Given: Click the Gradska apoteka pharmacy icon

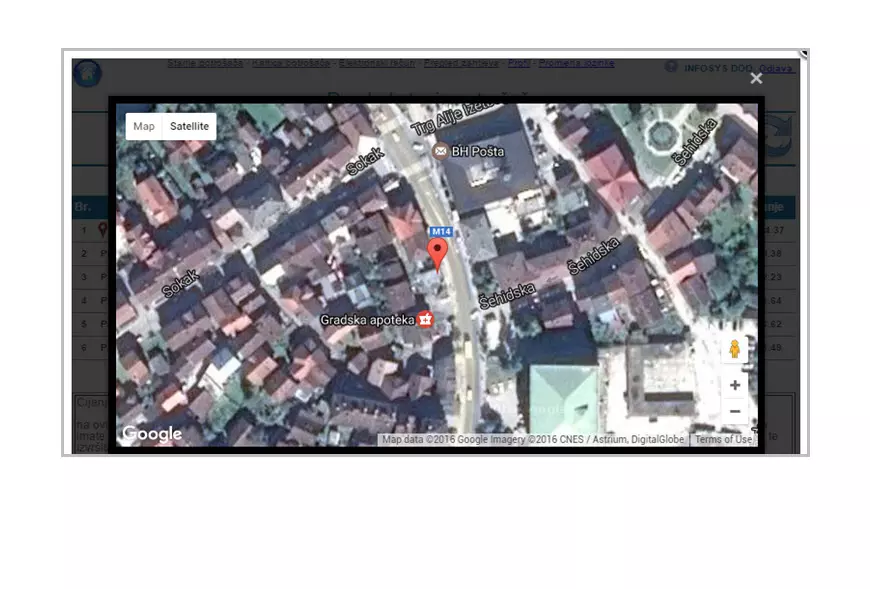Looking at the screenshot, I should tap(426, 320).
